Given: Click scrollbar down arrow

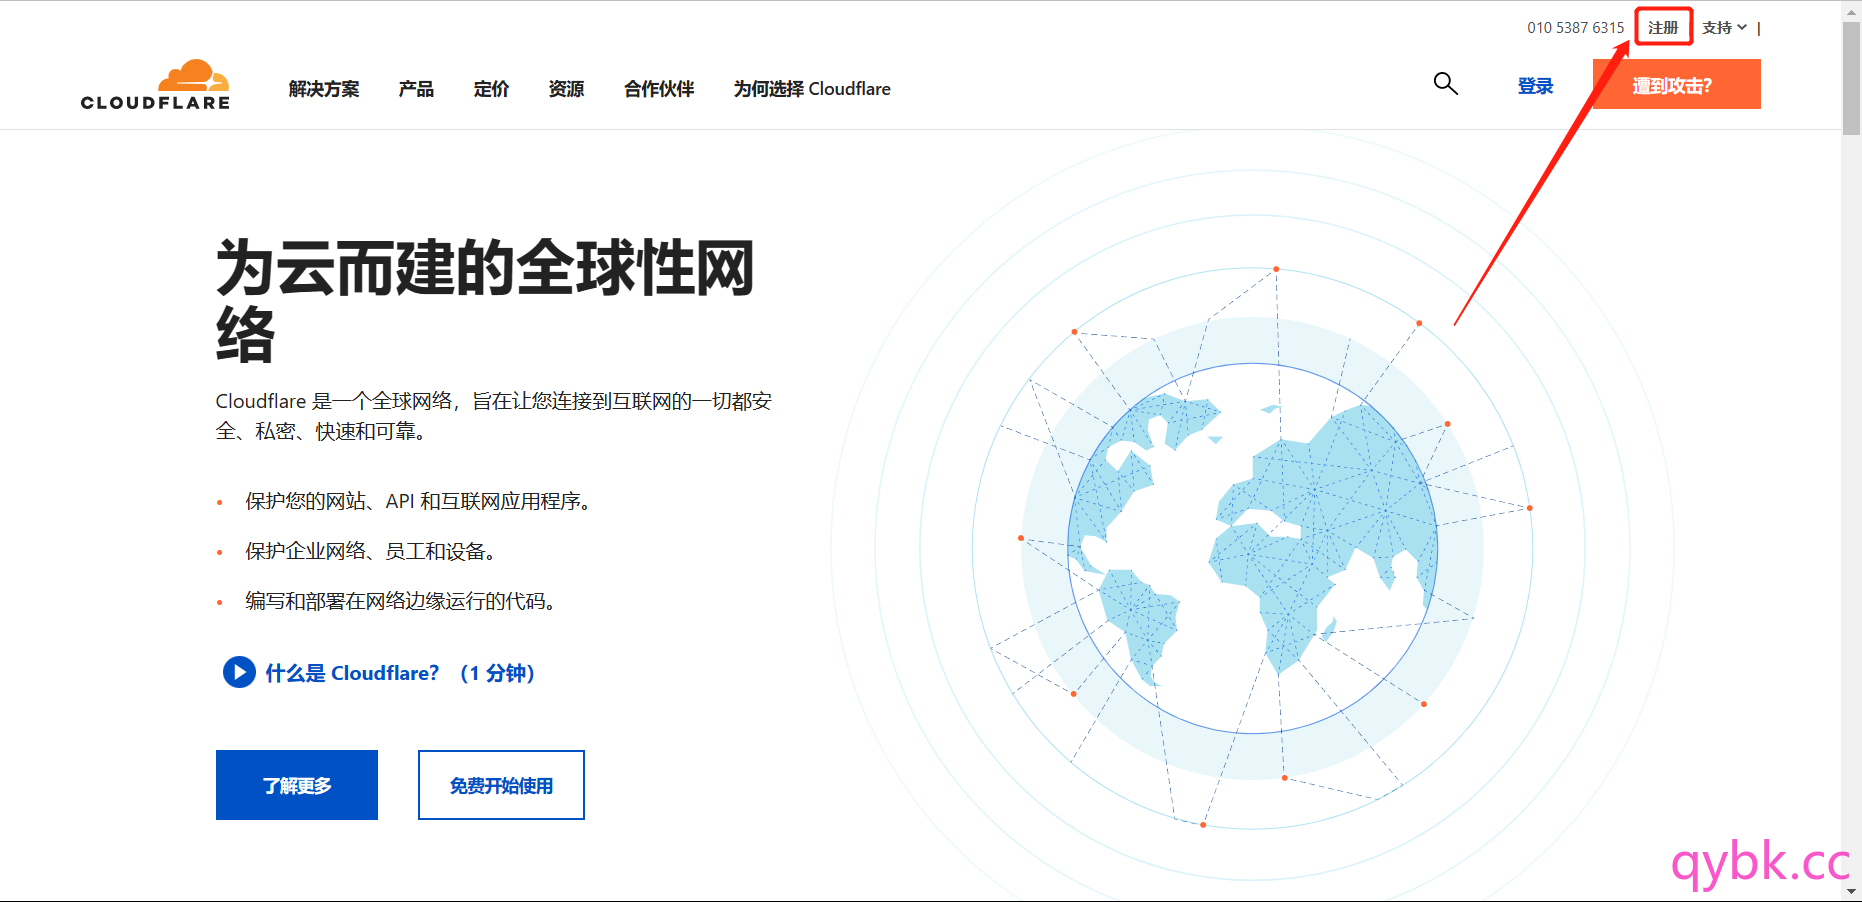Looking at the screenshot, I should pyautogui.click(x=1851, y=891).
